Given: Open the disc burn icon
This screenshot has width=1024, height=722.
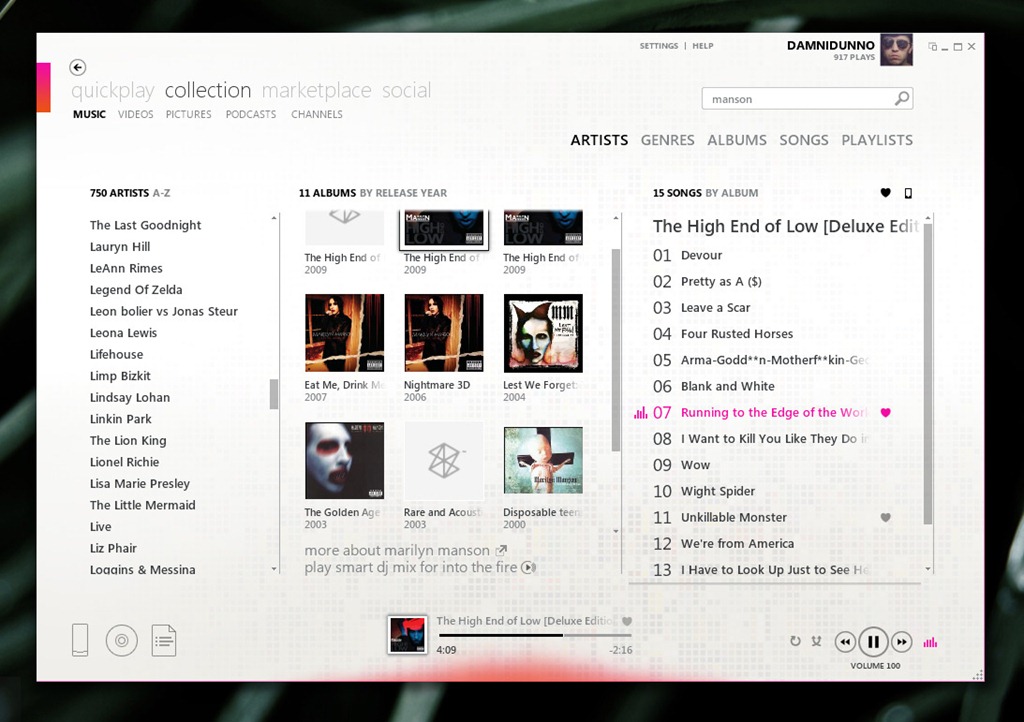Looking at the screenshot, I should [x=121, y=640].
